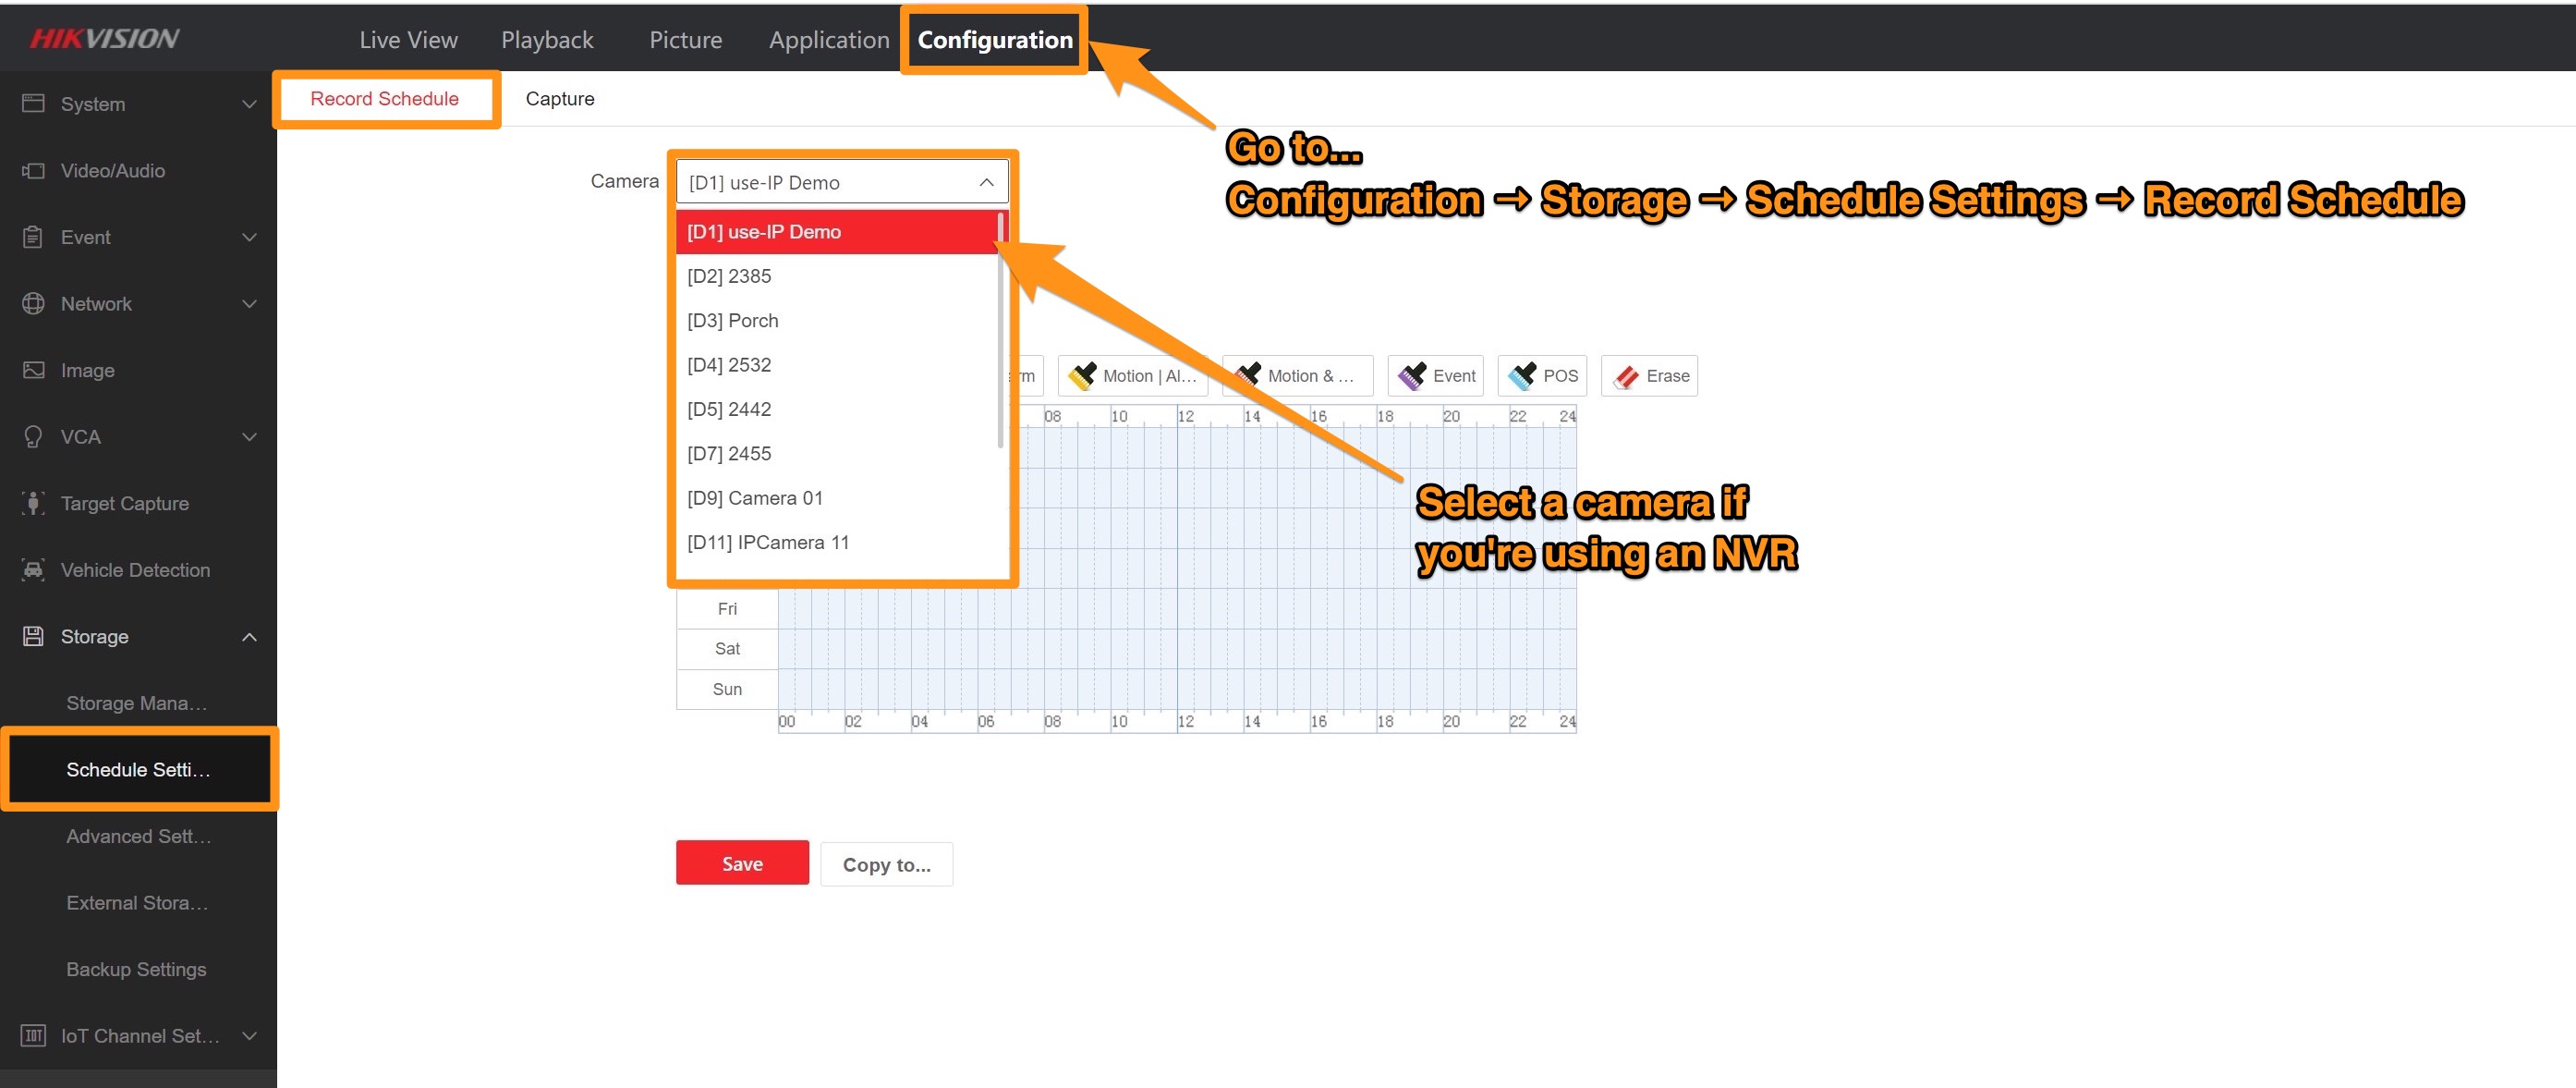Click the Save button
The height and width of the screenshot is (1088, 2576).
tap(741, 862)
